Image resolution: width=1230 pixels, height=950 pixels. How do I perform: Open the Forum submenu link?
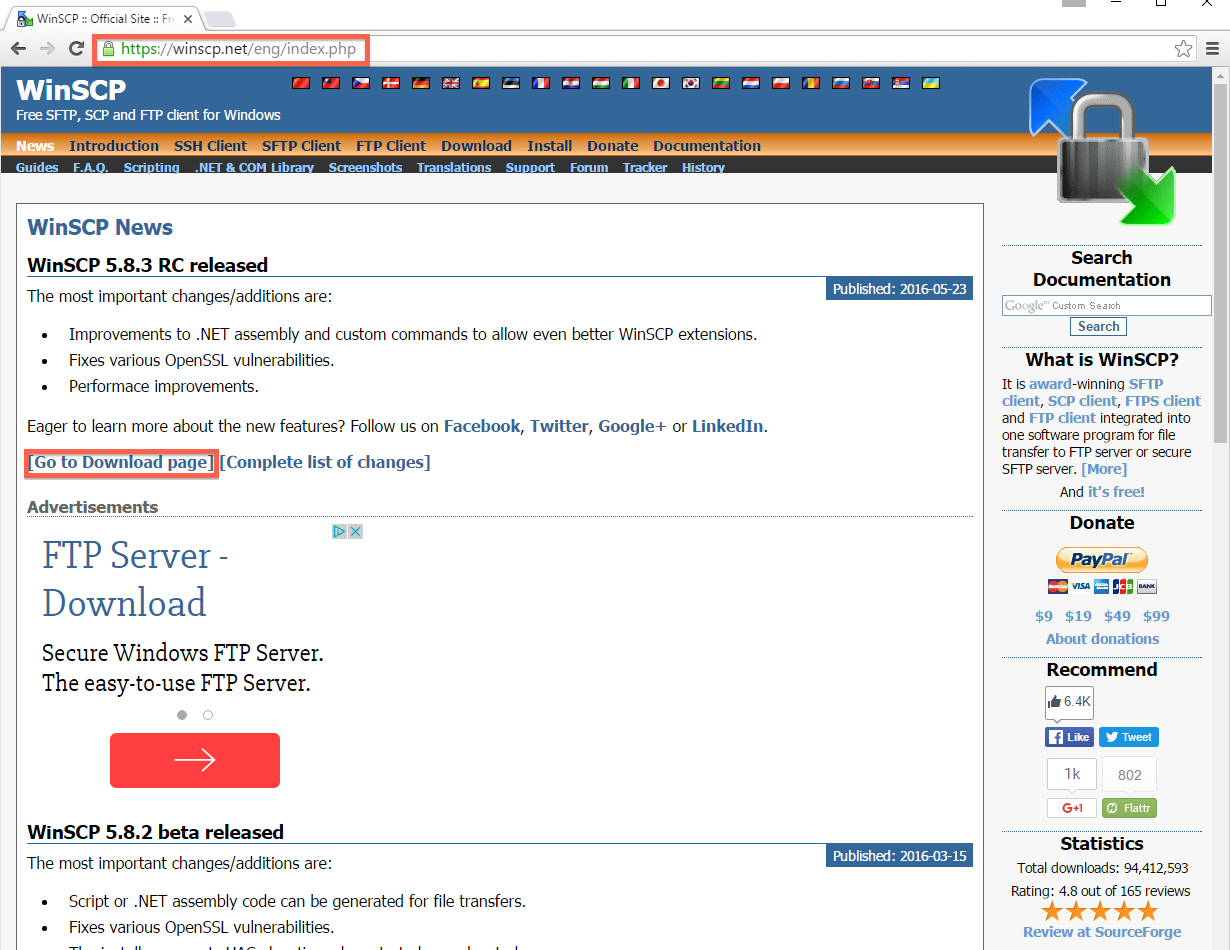(x=589, y=167)
